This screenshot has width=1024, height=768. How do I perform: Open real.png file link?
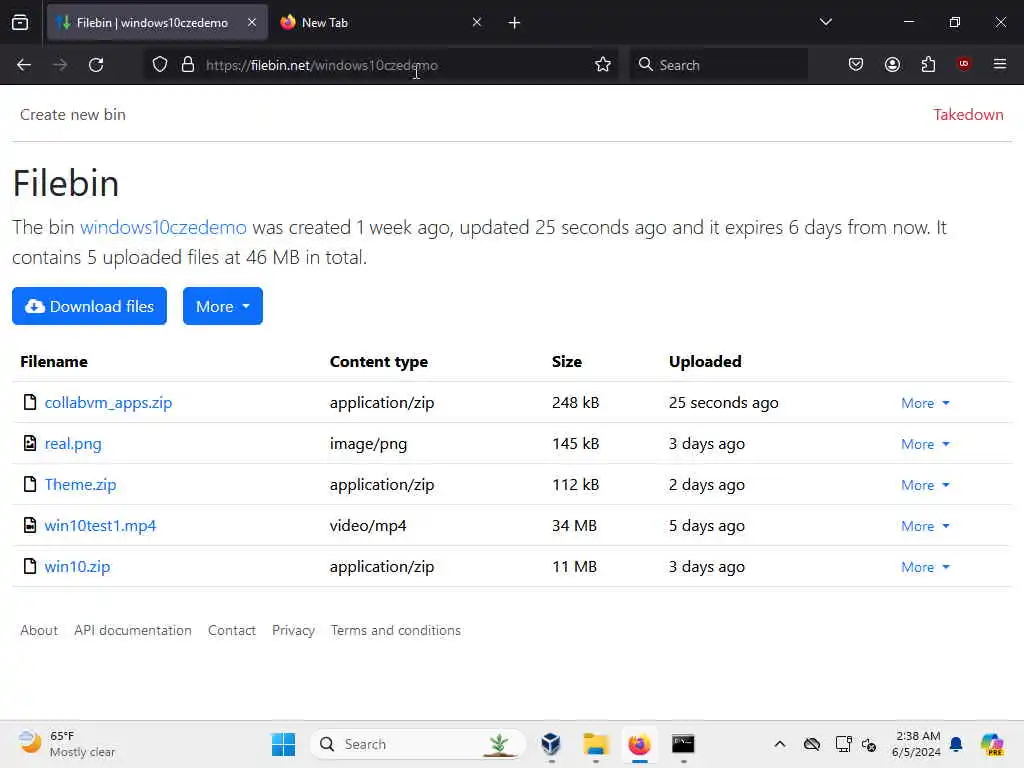[x=73, y=443]
